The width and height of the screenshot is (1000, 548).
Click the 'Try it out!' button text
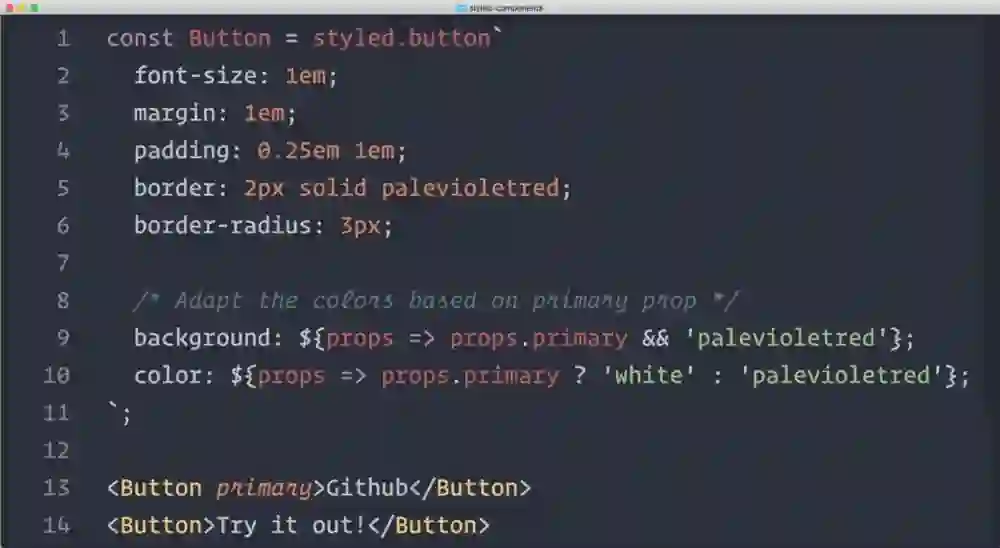pos(291,526)
